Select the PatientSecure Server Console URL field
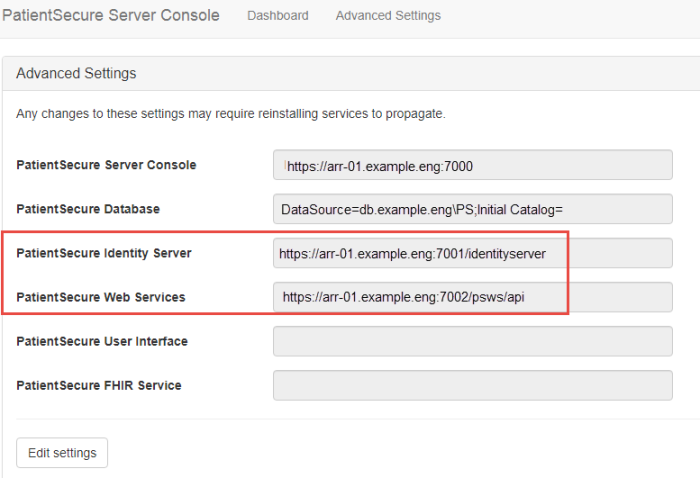 tap(472, 165)
